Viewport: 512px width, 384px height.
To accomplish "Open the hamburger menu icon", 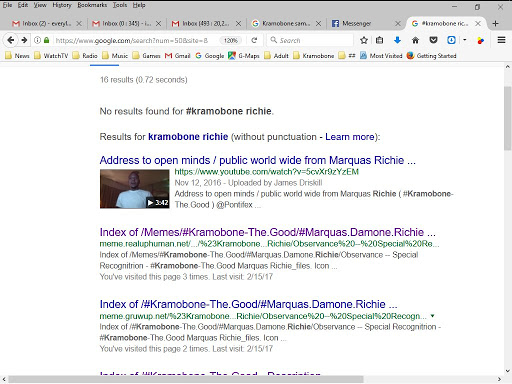I will click(x=501, y=40).
